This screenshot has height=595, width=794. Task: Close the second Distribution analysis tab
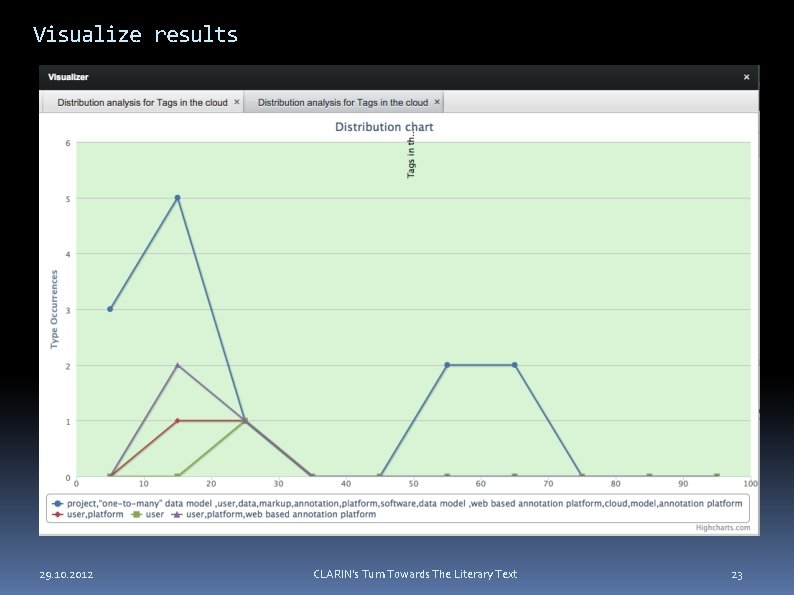437,102
